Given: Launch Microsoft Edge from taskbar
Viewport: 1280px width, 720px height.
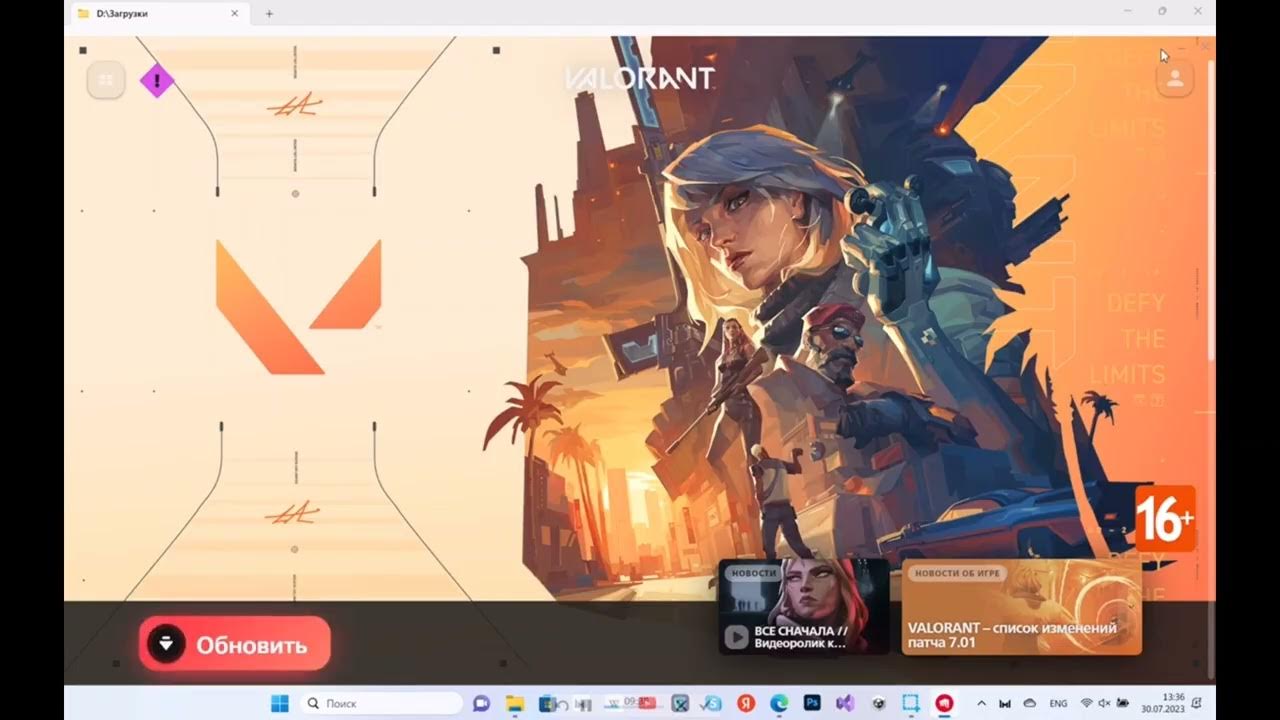Looking at the screenshot, I should coord(779,703).
